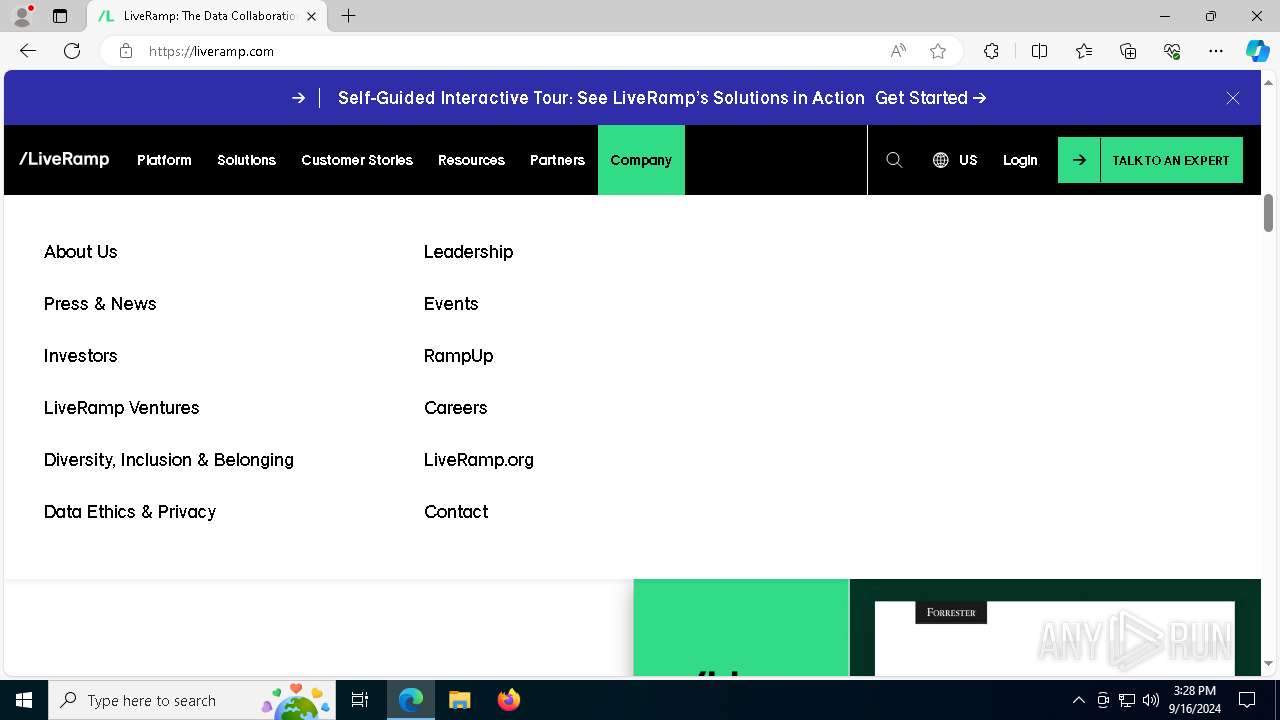Screen dimensions: 1280x720
Task: Click the browser Back arrow
Action: (x=28, y=51)
